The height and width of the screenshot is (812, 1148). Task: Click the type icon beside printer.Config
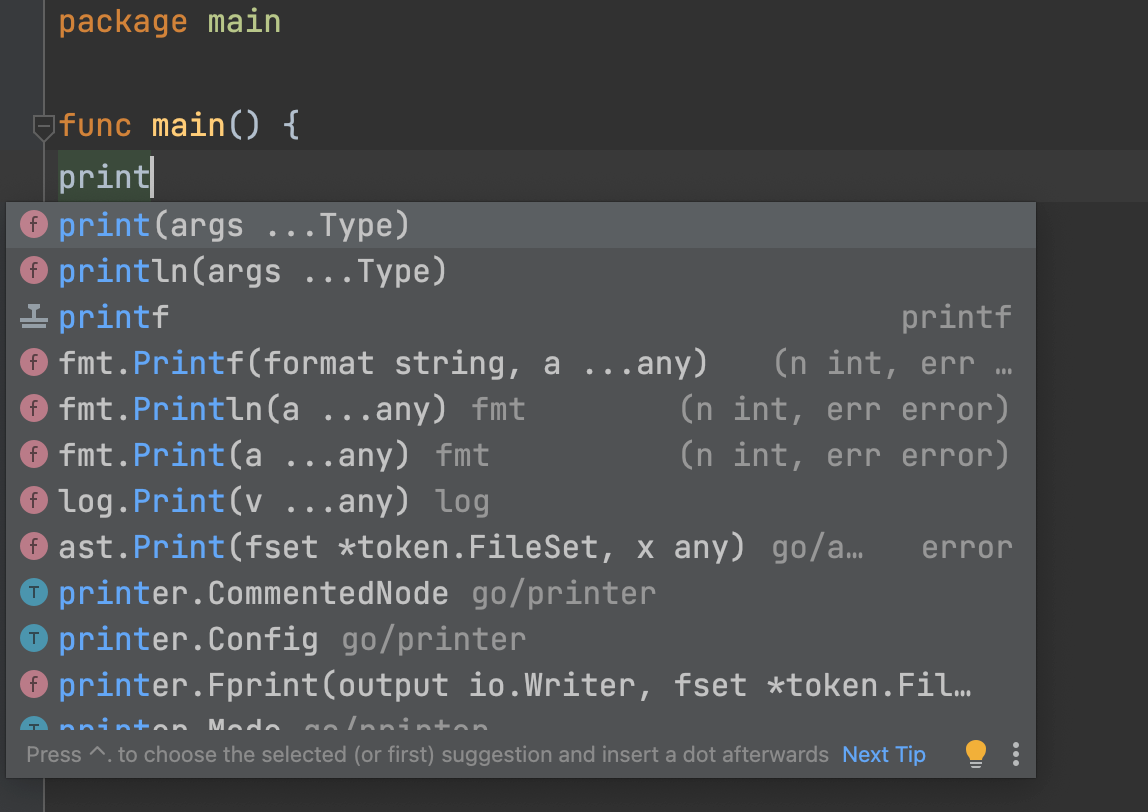[x=34, y=640]
